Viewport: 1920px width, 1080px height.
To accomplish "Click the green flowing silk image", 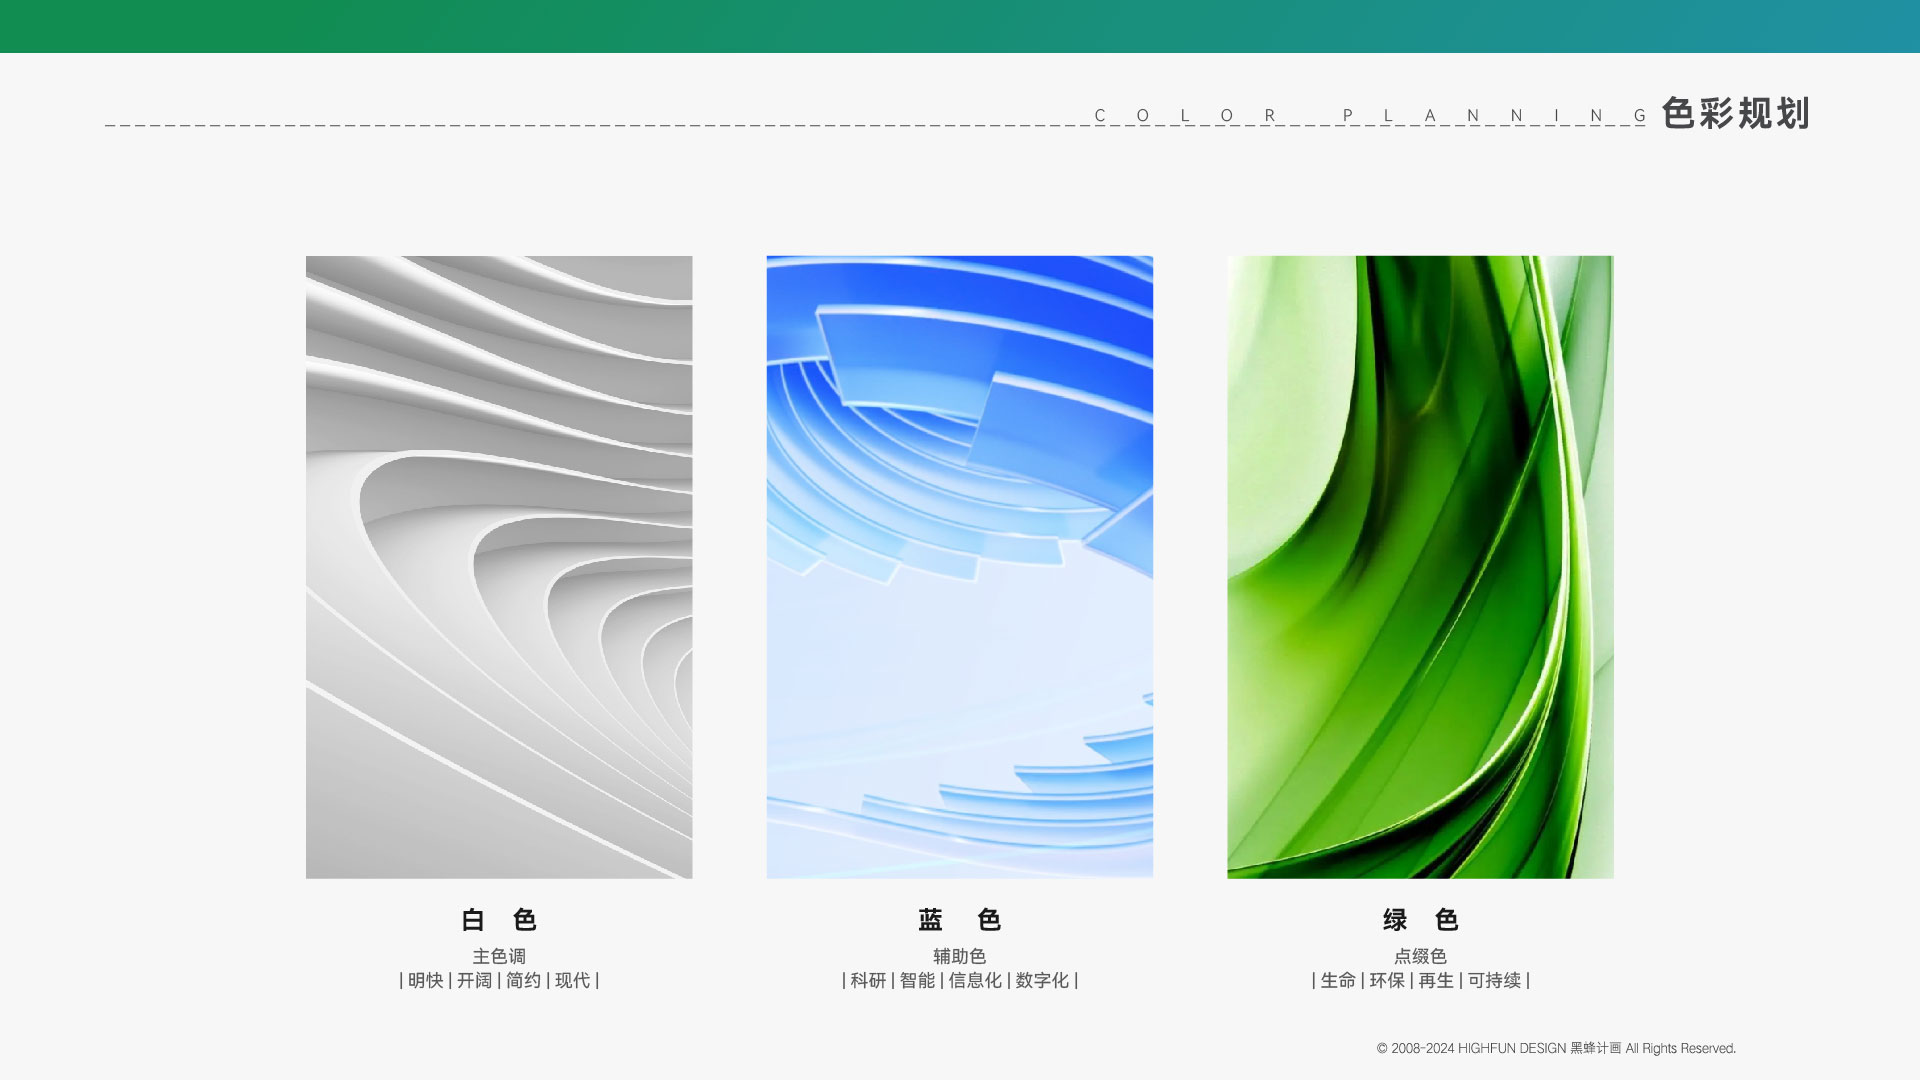I will pyautogui.click(x=1420, y=567).
